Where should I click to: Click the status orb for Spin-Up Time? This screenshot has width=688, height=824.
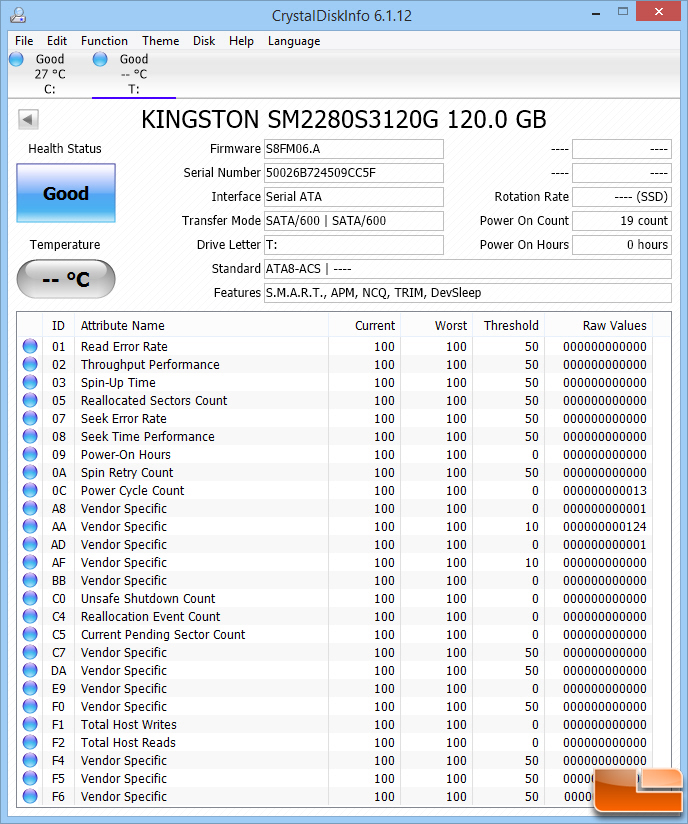pyautogui.click(x=30, y=382)
